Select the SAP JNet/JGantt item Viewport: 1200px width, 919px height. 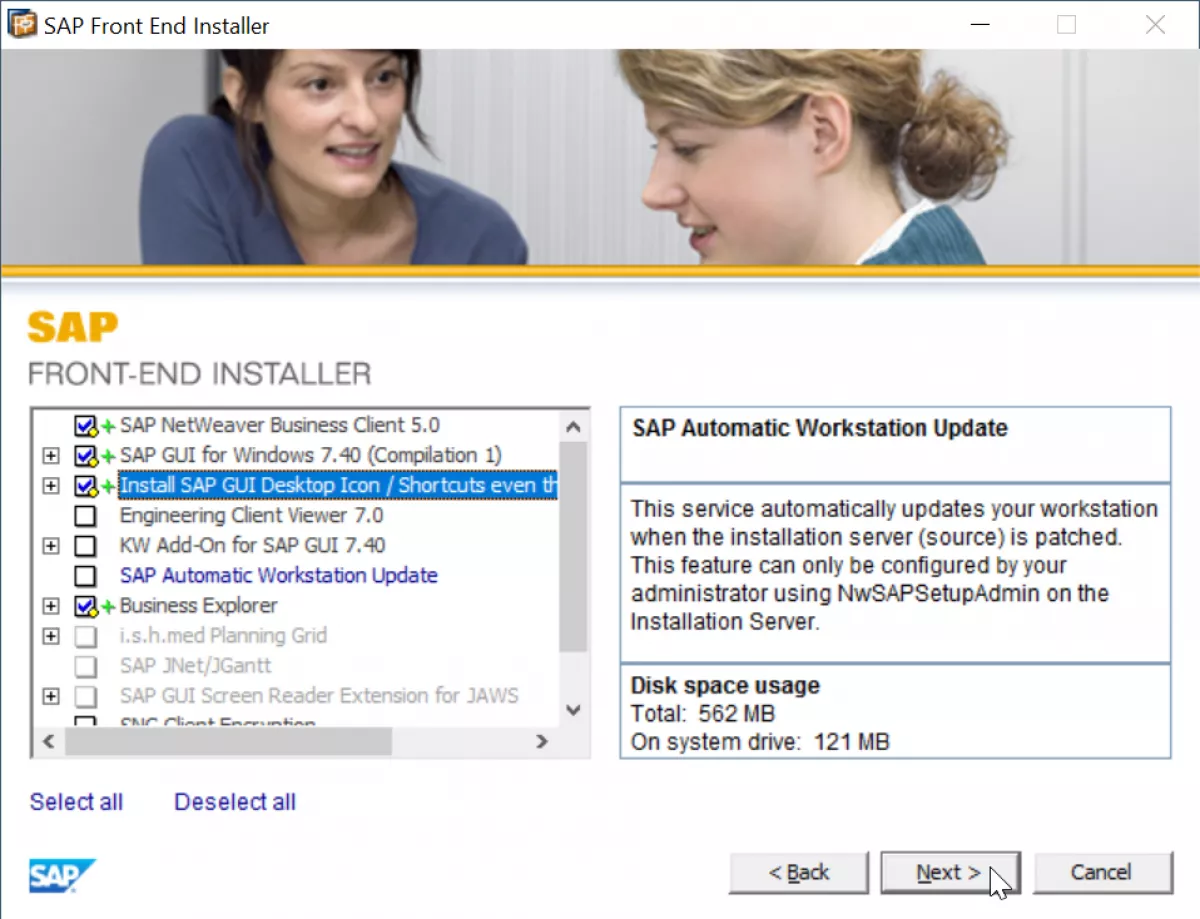point(195,665)
